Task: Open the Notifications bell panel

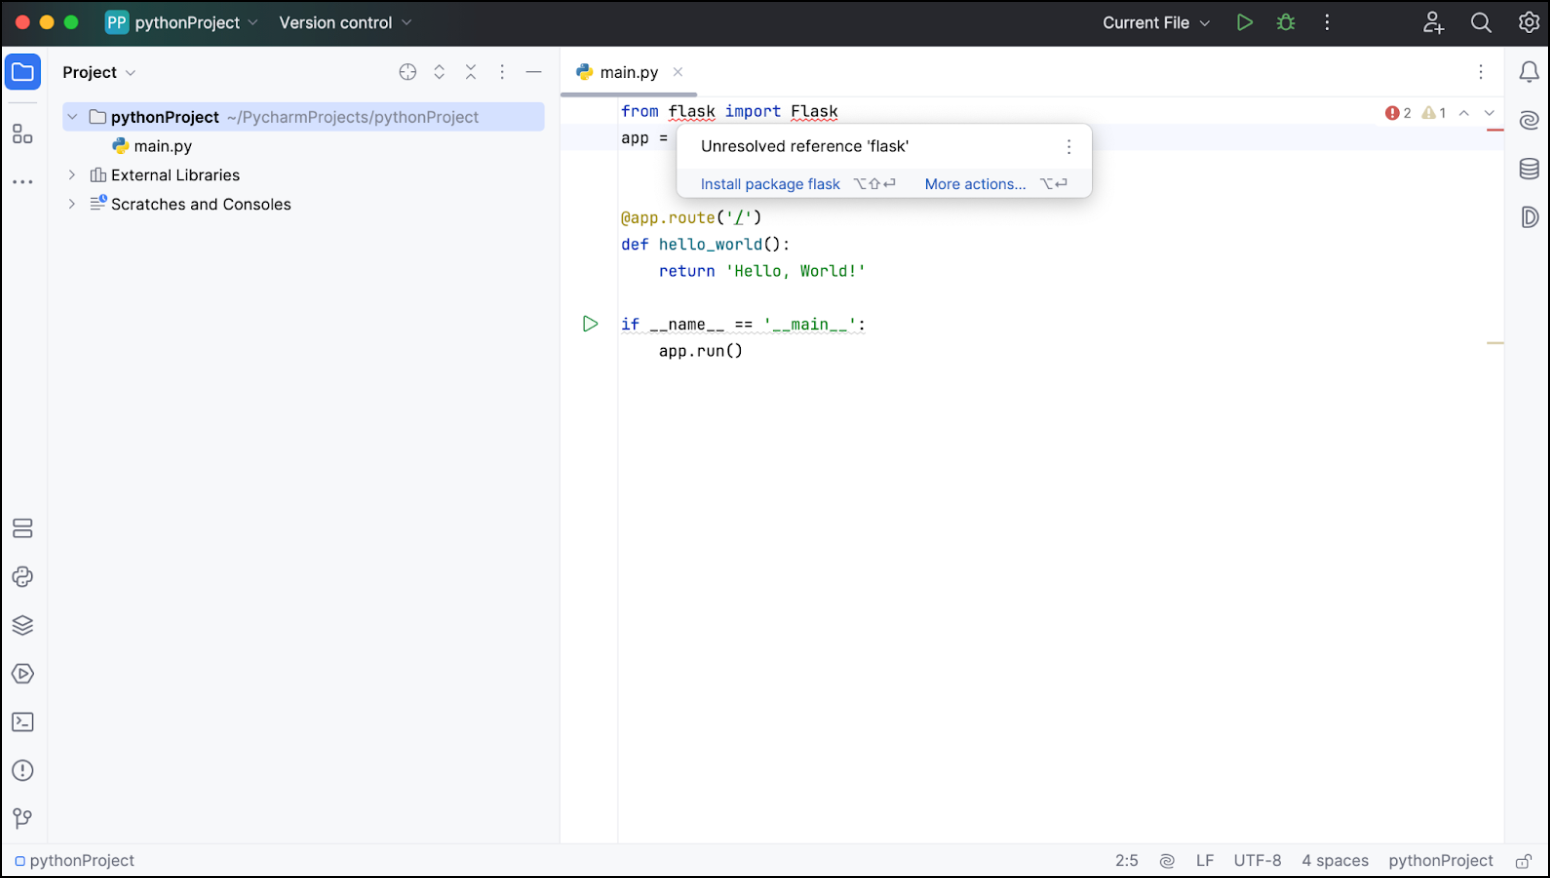Action: (1529, 72)
